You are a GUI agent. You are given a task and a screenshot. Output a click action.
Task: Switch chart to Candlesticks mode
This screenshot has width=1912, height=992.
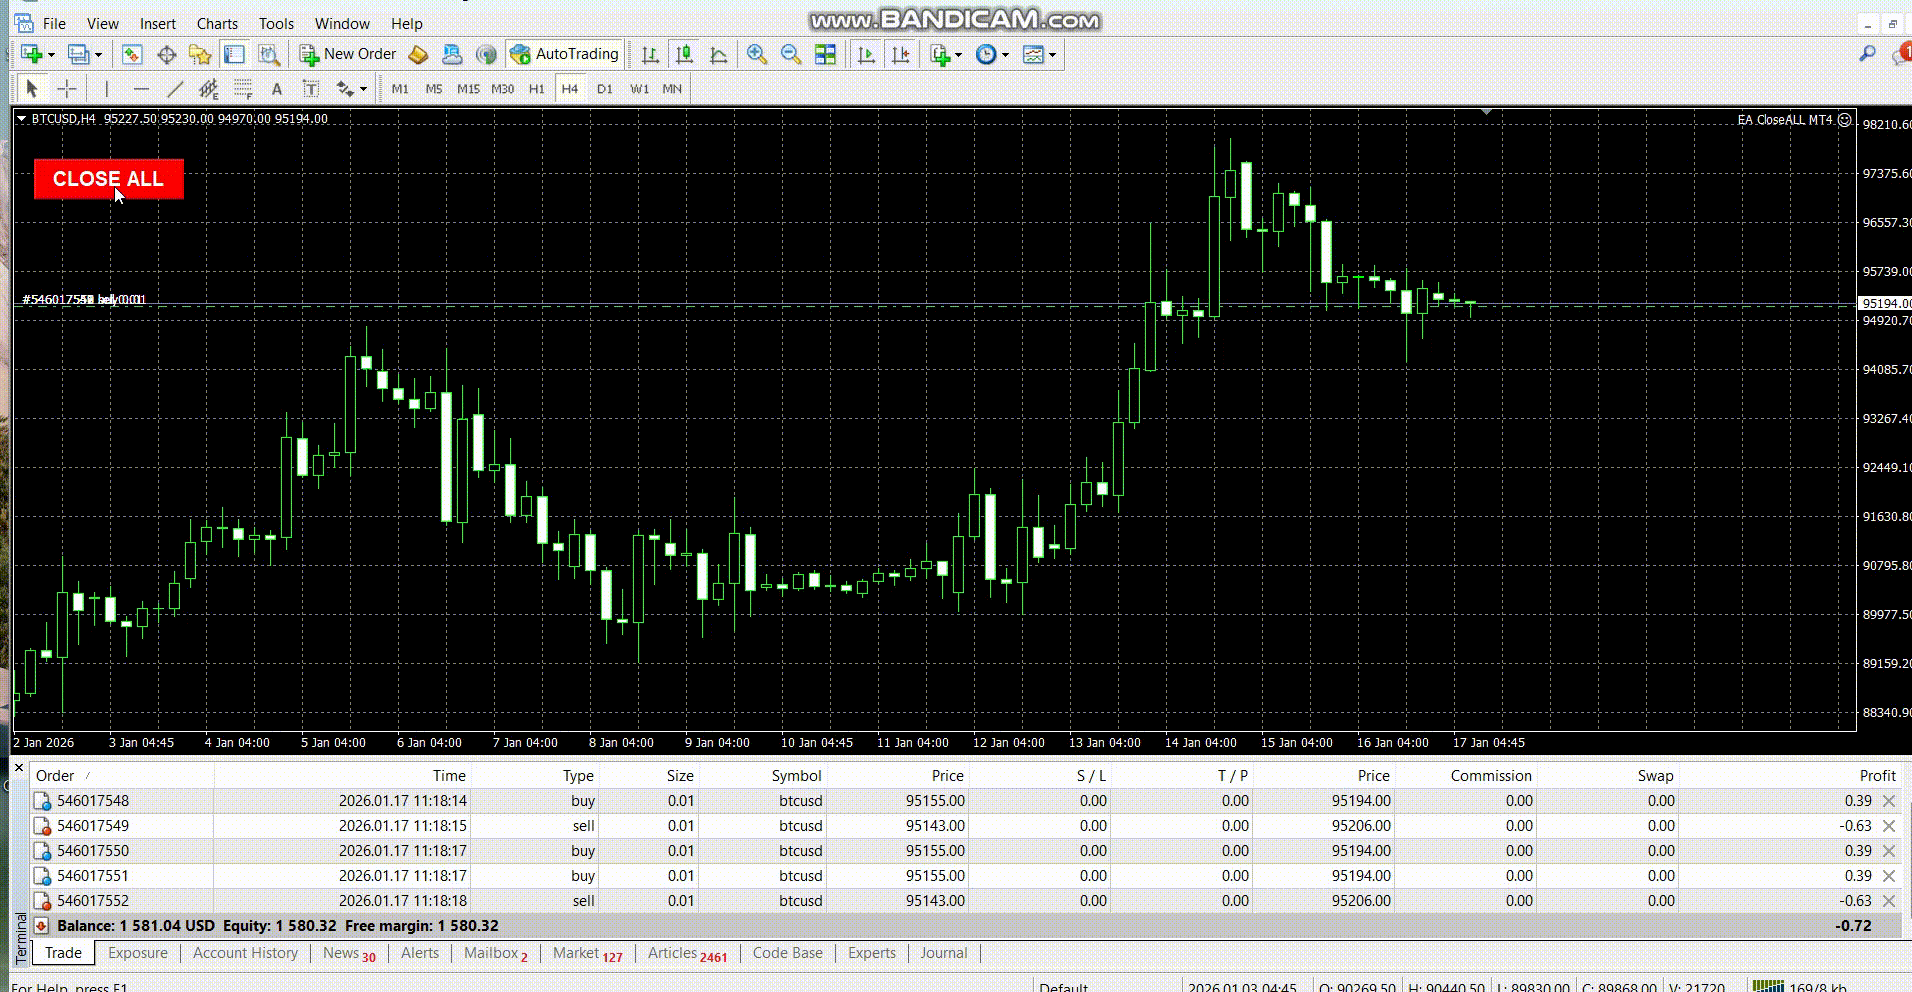click(x=684, y=54)
